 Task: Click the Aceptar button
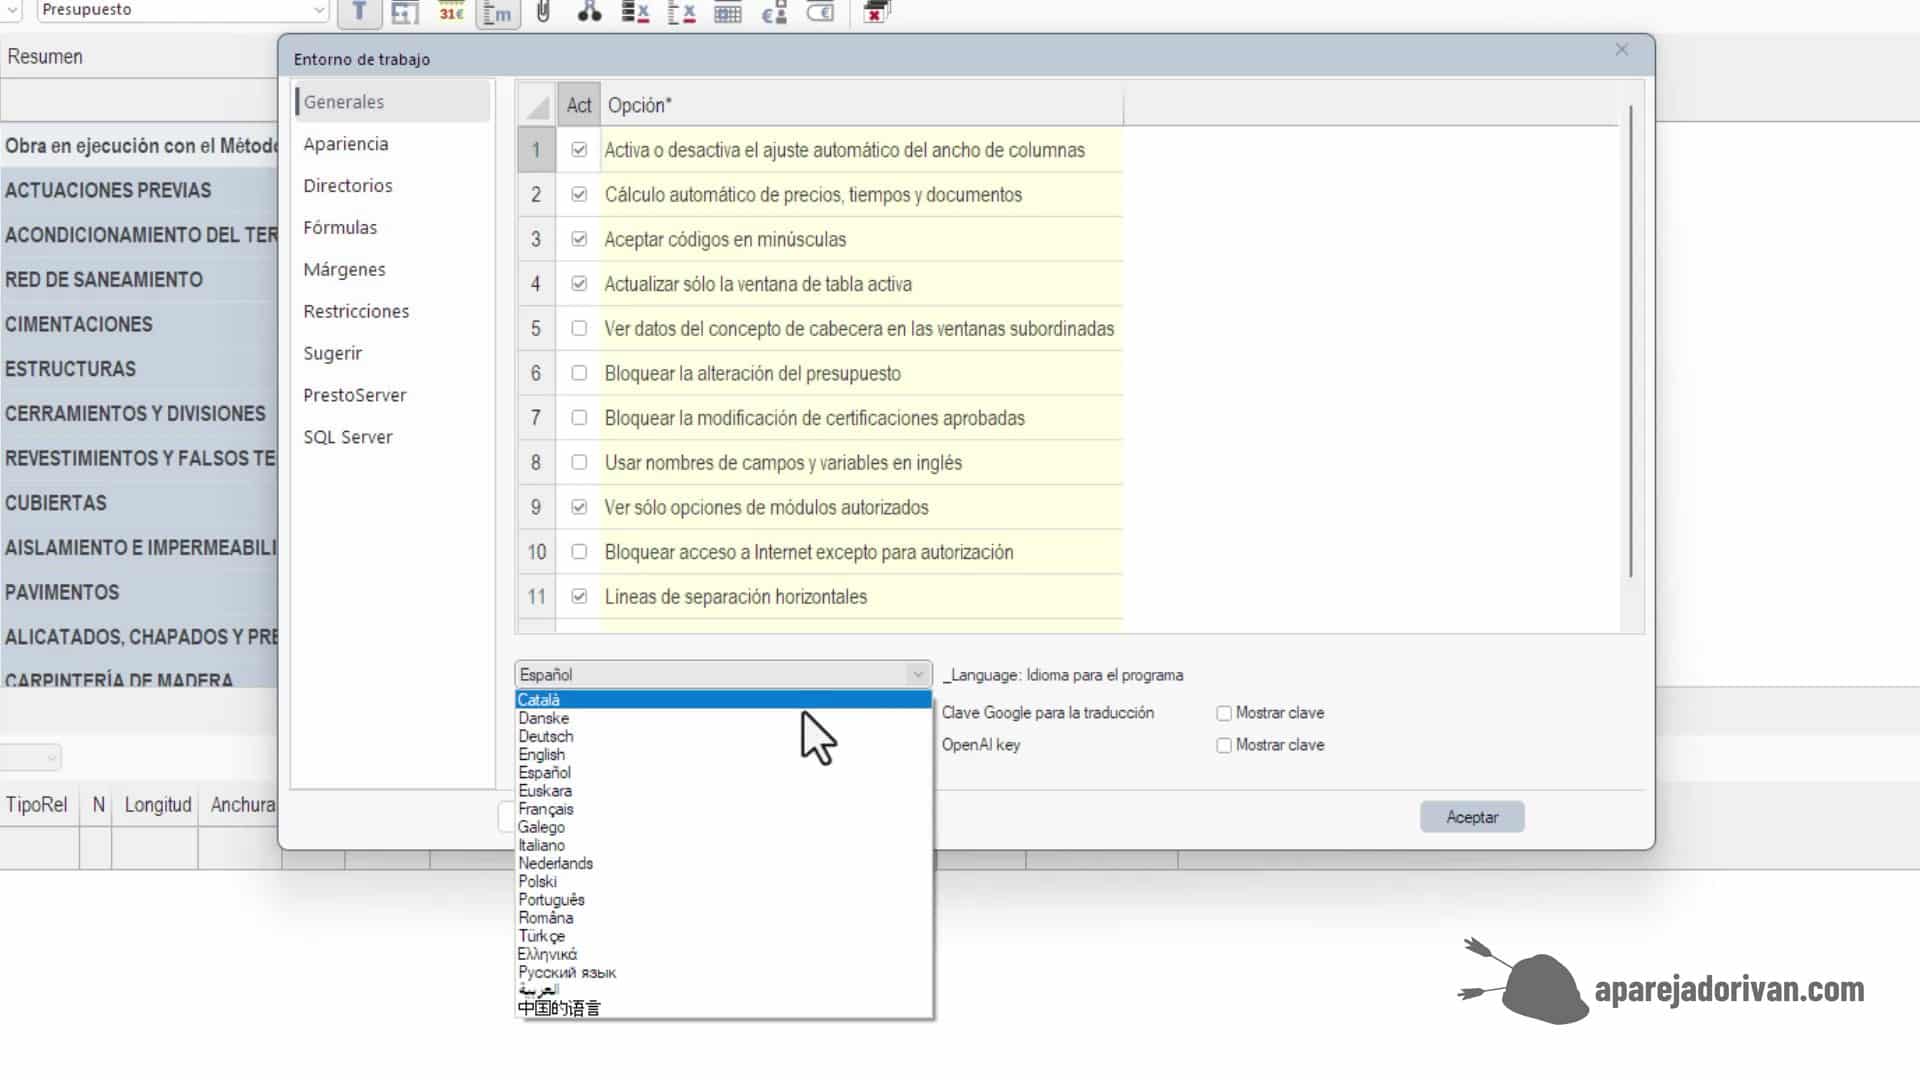[x=1472, y=817]
